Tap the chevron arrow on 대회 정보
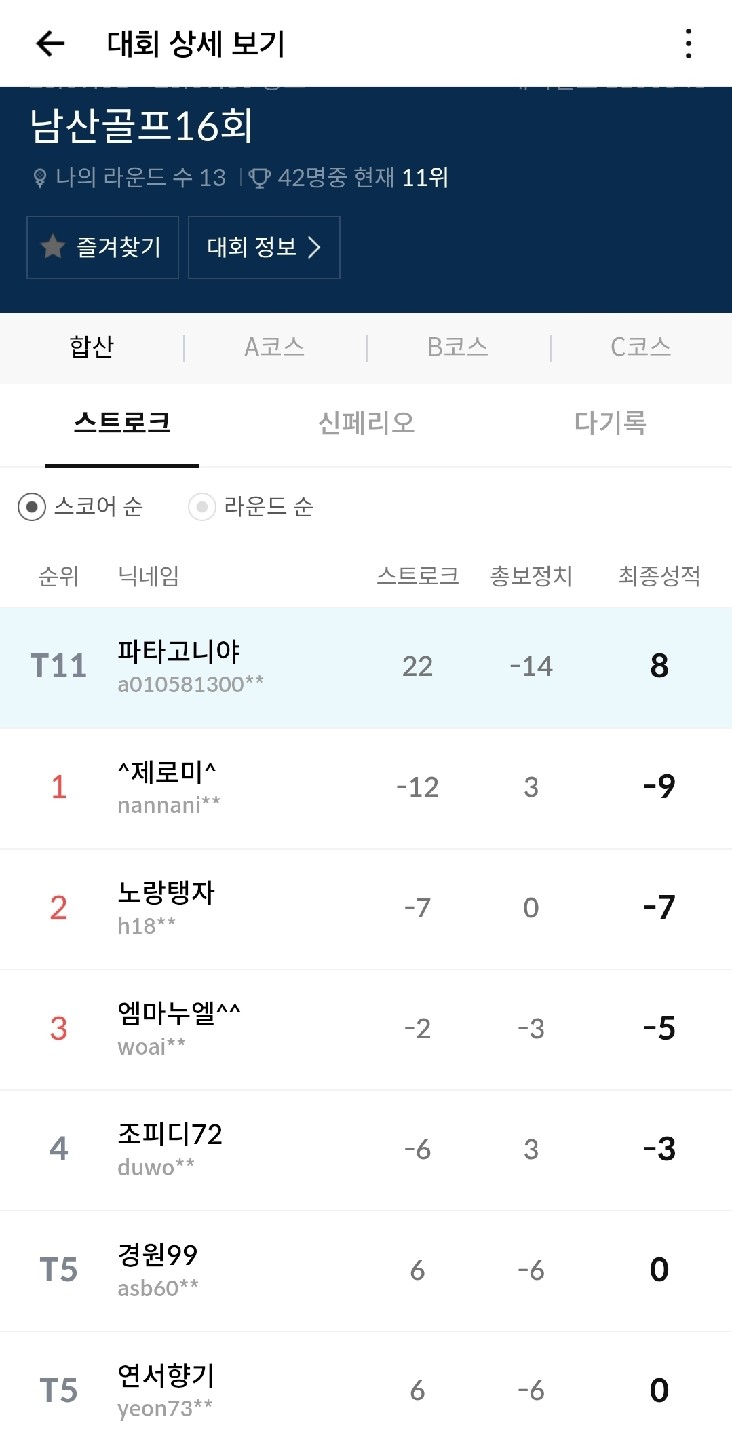The image size is (732, 1440). click(x=318, y=247)
